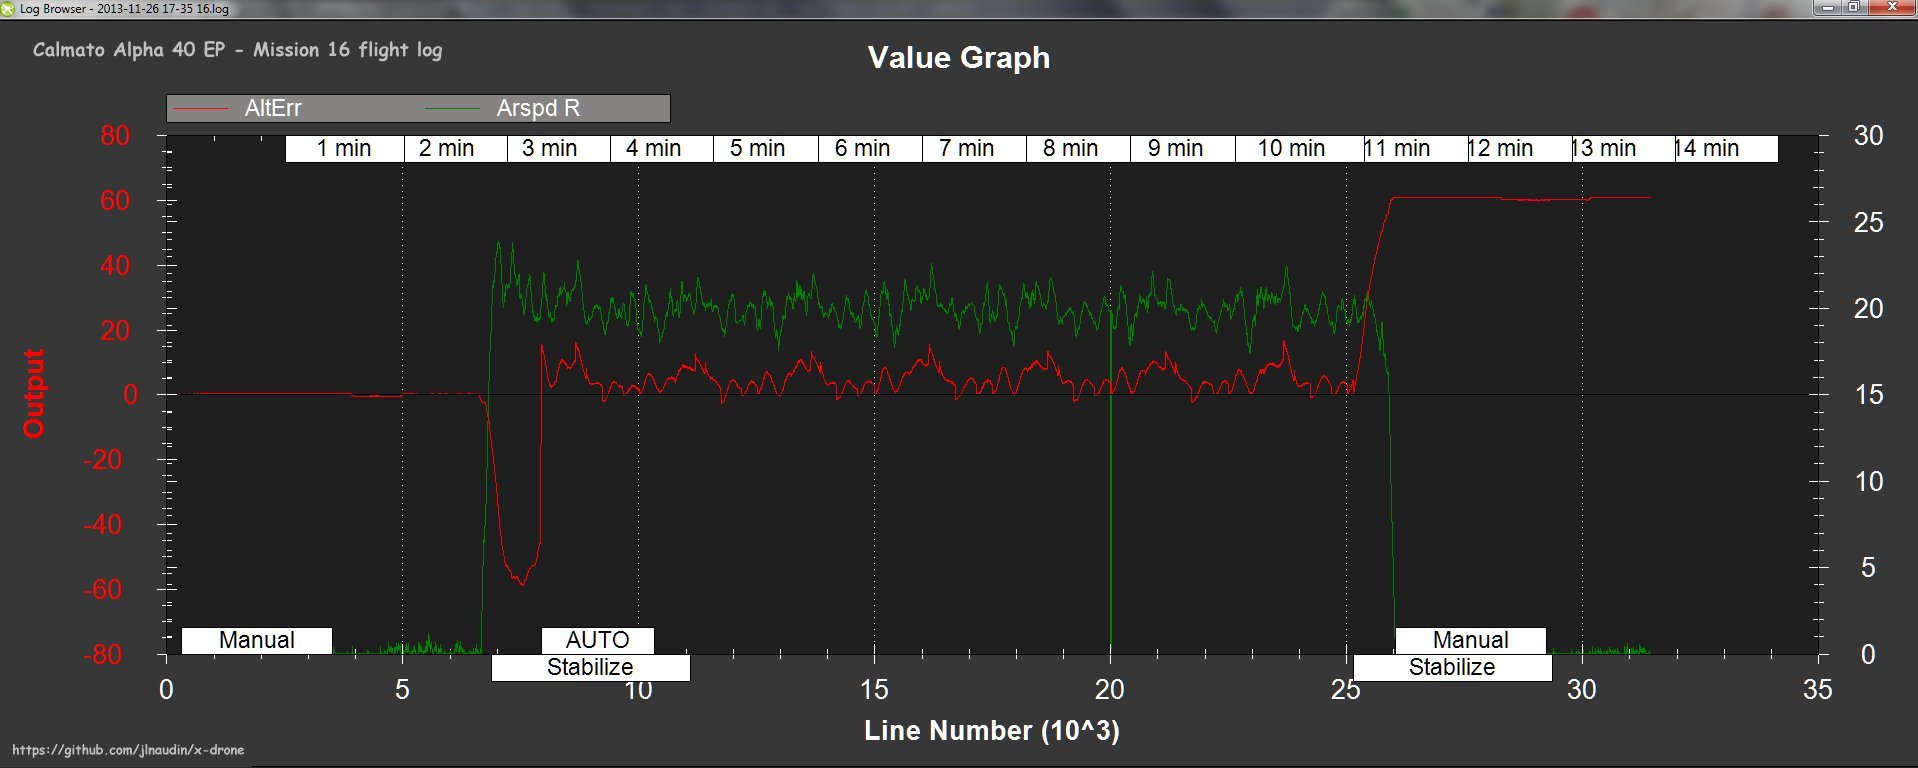Image resolution: width=1918 pixels, height=768 pixels.
Task: Click the 25 tick on right-hand airspeed axis
Action: [1868, 222]
